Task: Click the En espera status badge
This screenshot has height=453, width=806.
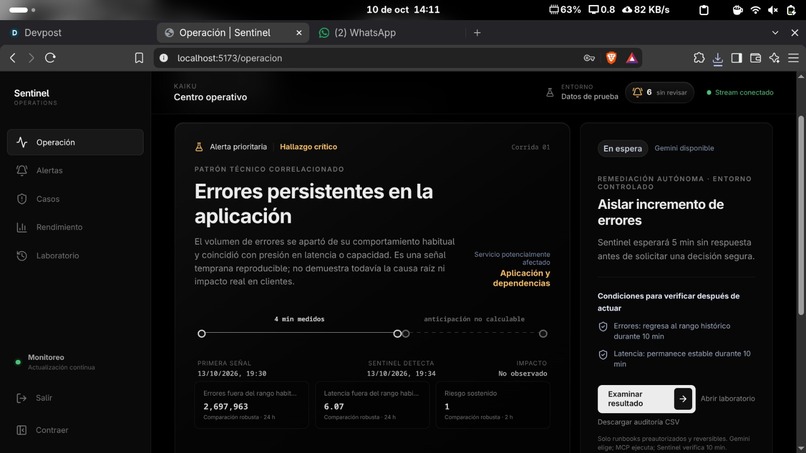Action: click(x=622, y=149)
